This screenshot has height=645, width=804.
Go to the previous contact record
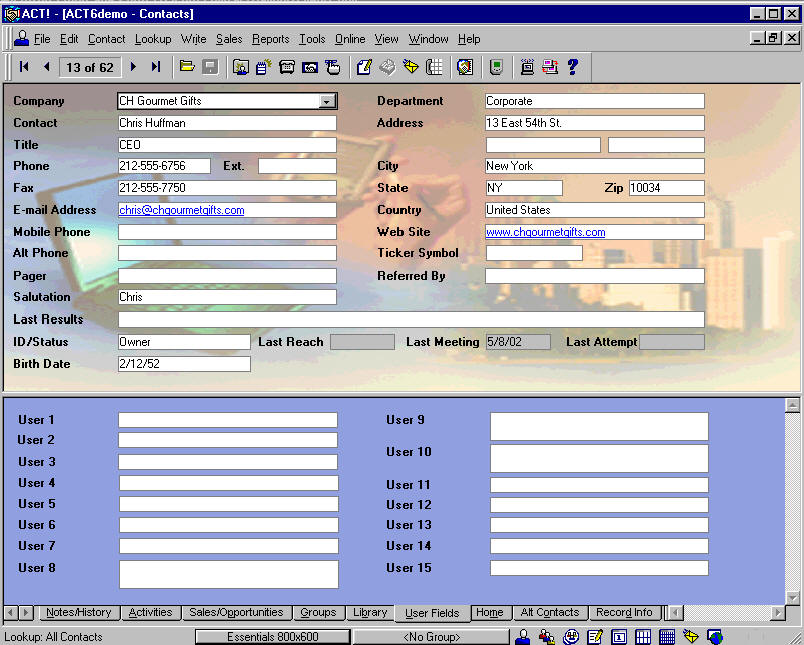point(47,67)
